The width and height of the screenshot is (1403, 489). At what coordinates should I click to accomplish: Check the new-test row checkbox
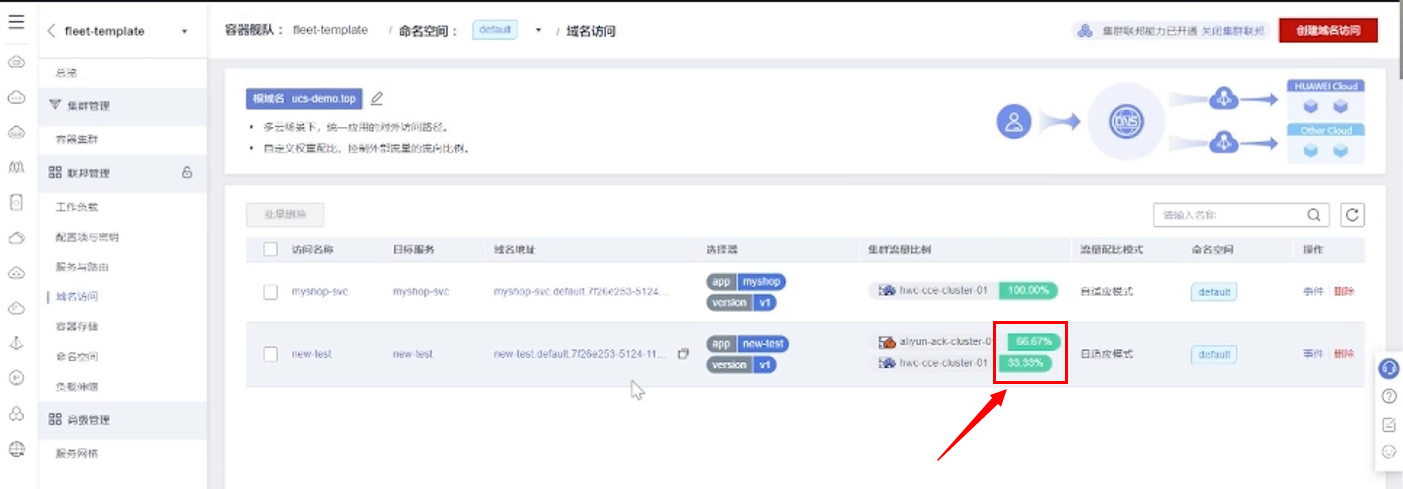[270, 354]
